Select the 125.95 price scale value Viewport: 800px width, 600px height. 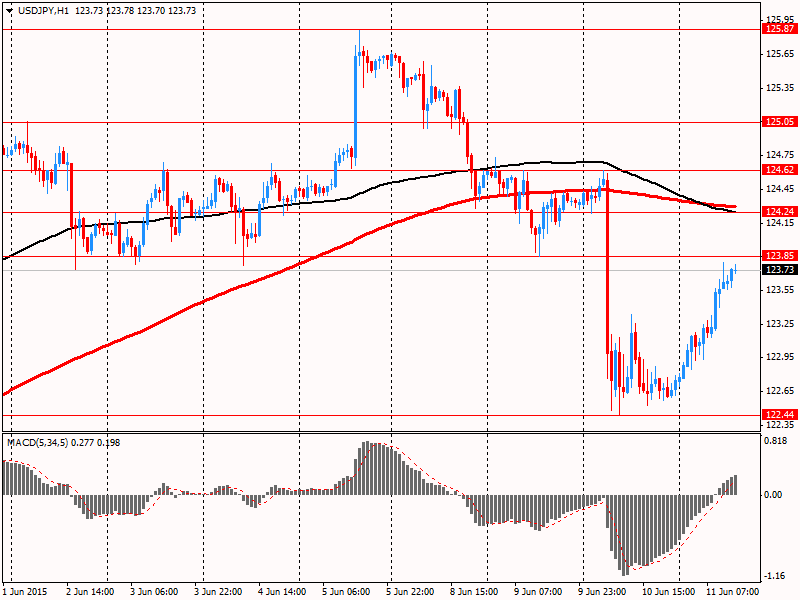780,19
